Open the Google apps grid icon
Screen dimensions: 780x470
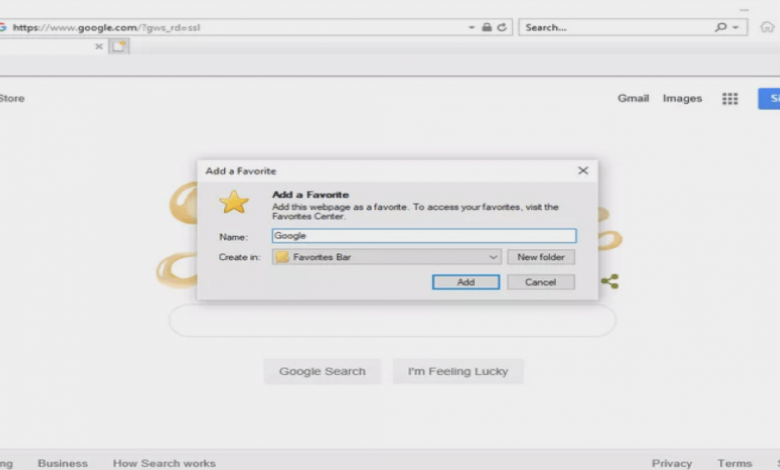click(x=730, y=98)
